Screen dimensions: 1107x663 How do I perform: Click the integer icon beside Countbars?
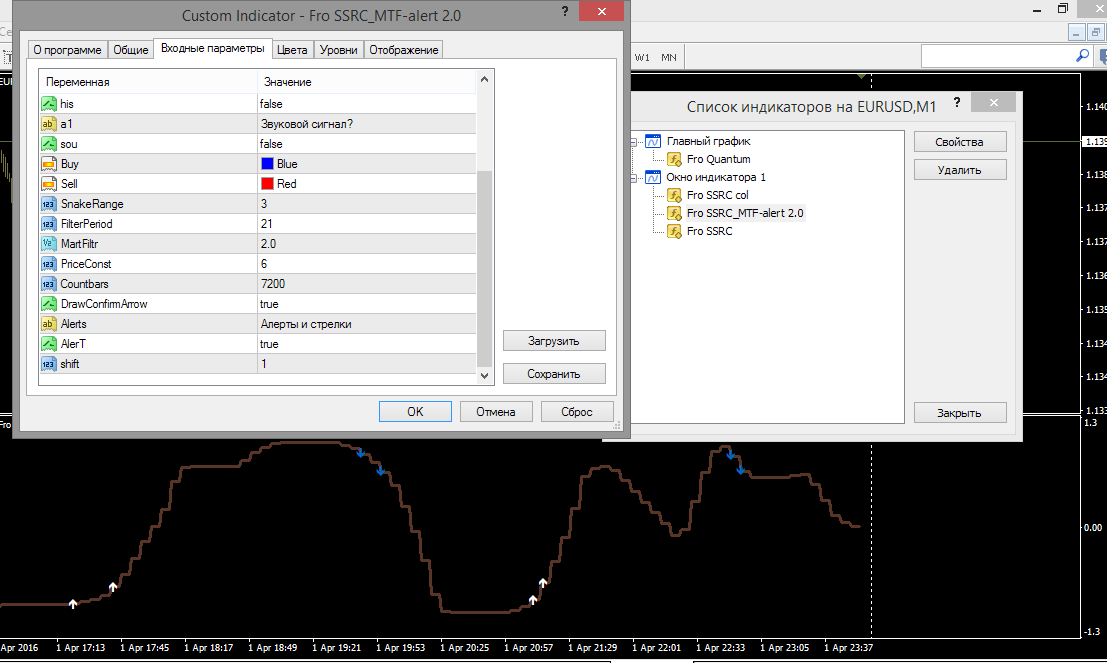pos(49,284)
